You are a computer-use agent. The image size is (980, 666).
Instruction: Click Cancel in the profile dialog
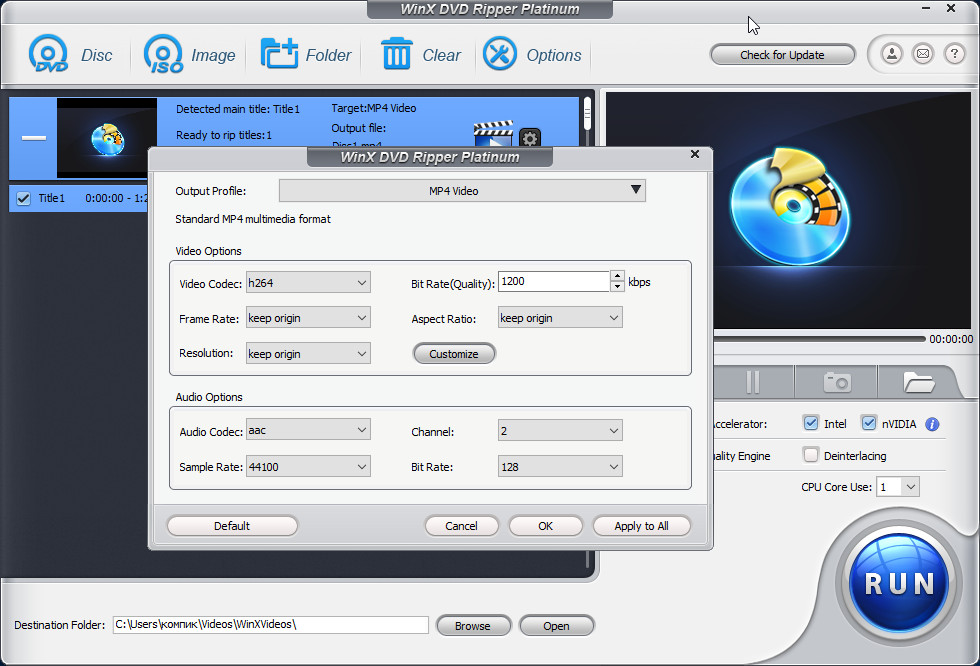(x=461, y=526)
